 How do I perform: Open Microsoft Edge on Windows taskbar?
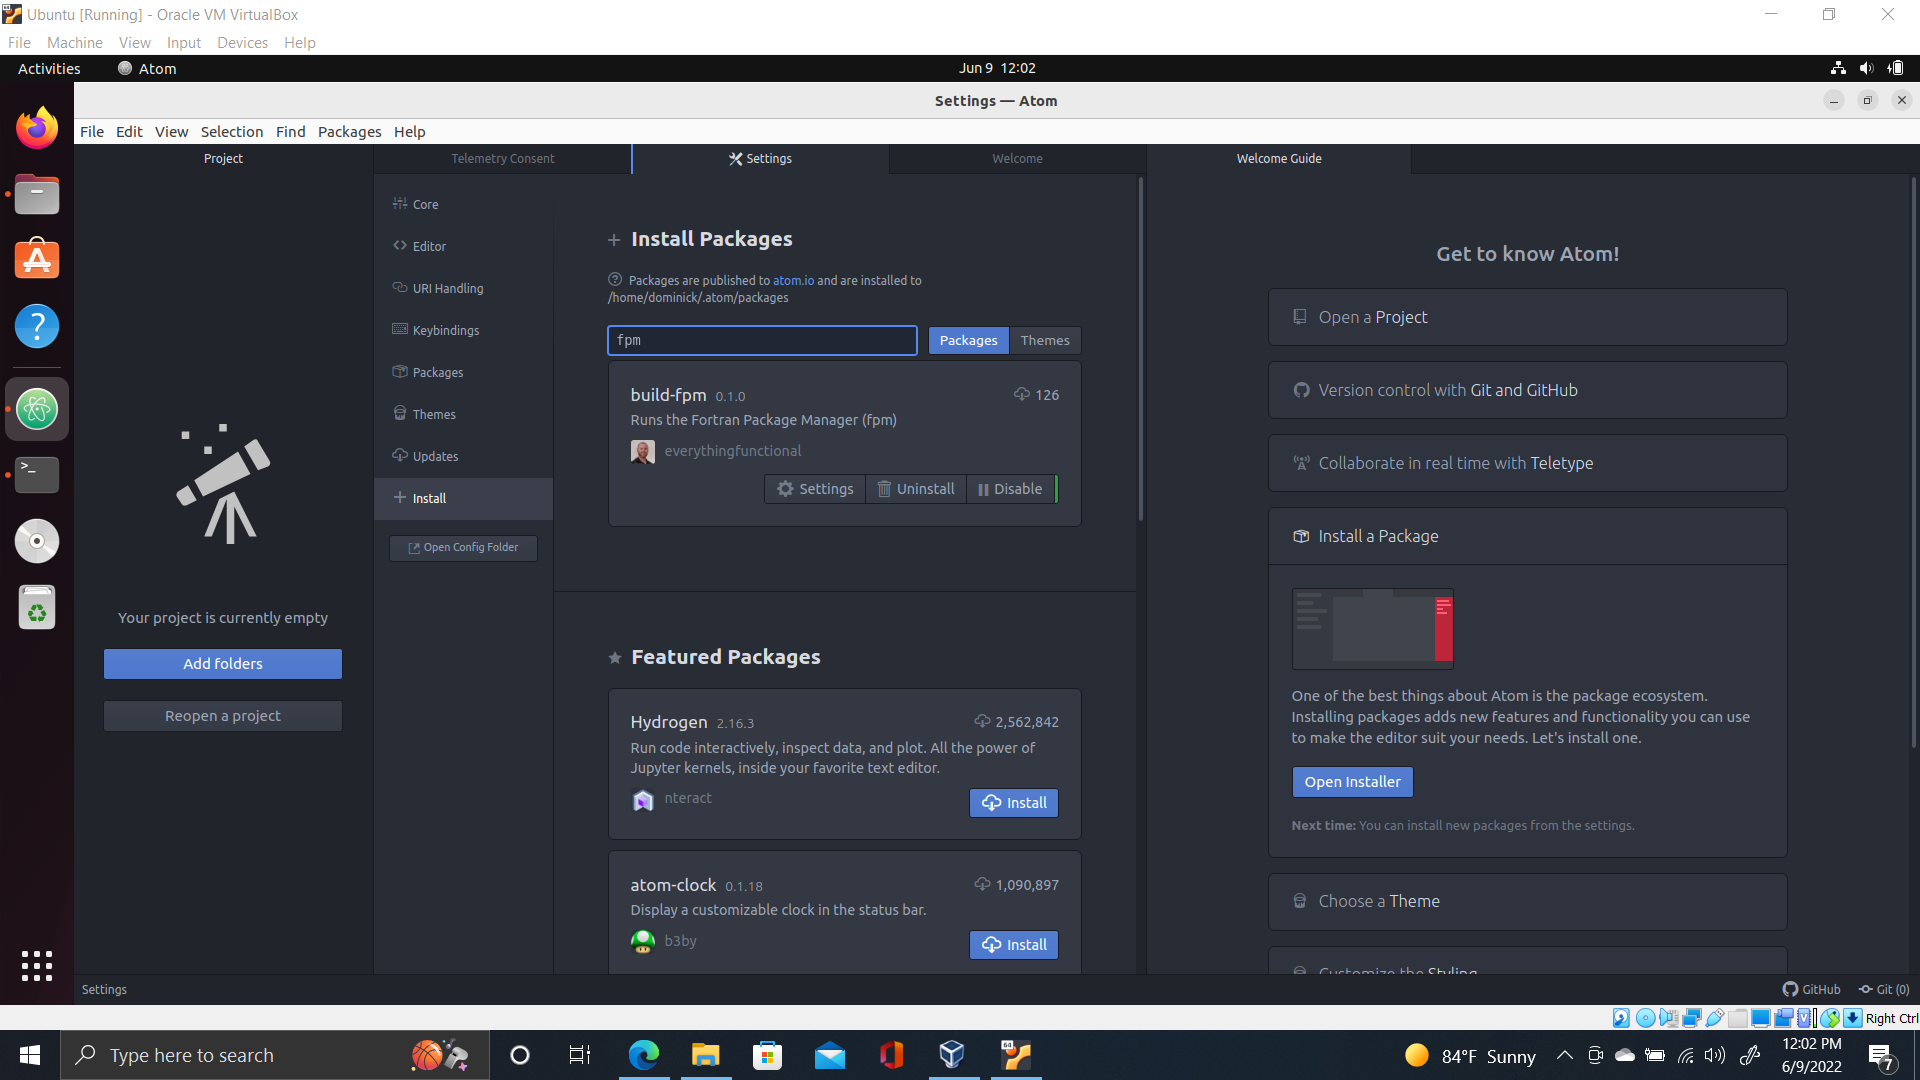click(x=644, y=1055)
